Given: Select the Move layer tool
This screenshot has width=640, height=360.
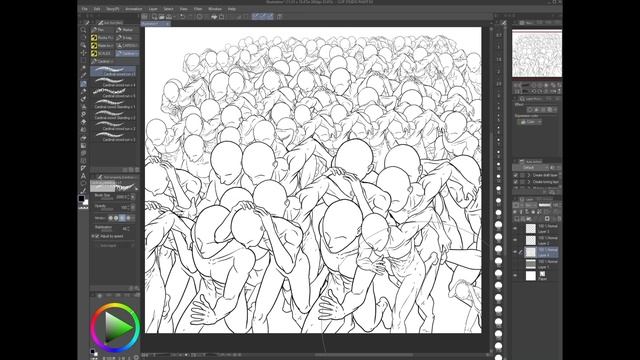Looking at the screenshot, I should (x=83, y=53).
